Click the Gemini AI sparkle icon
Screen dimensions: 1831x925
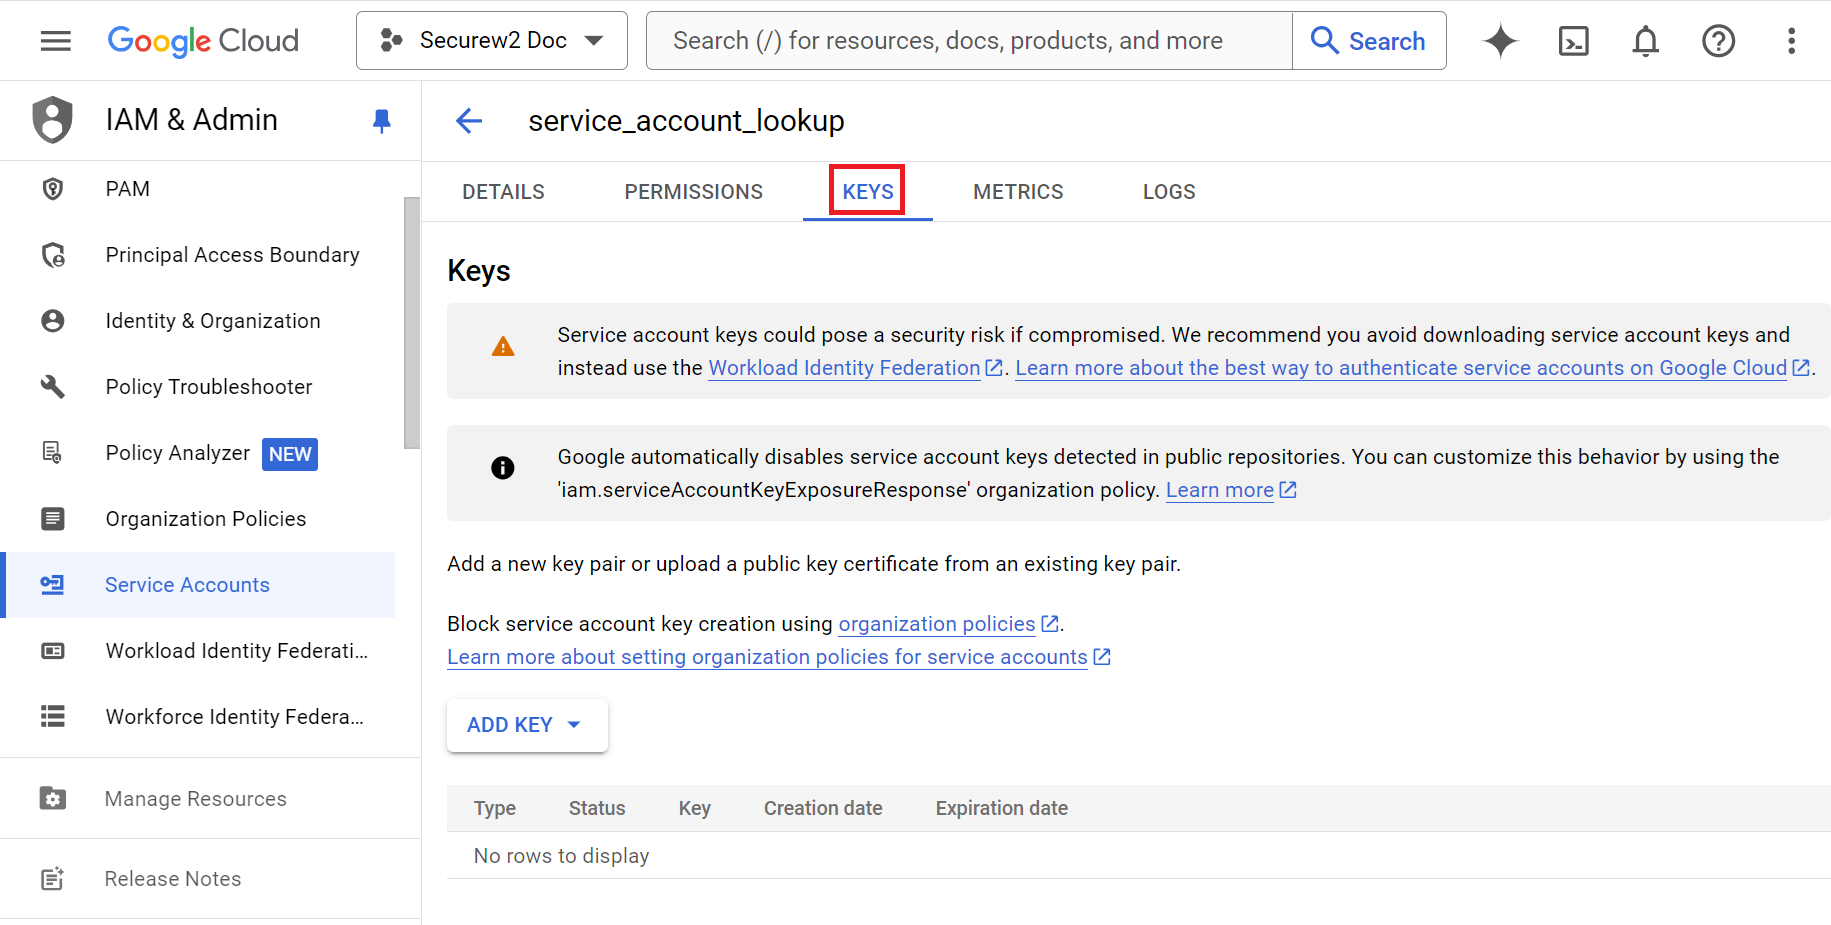pyautogui.click(x=1500, y=41)
